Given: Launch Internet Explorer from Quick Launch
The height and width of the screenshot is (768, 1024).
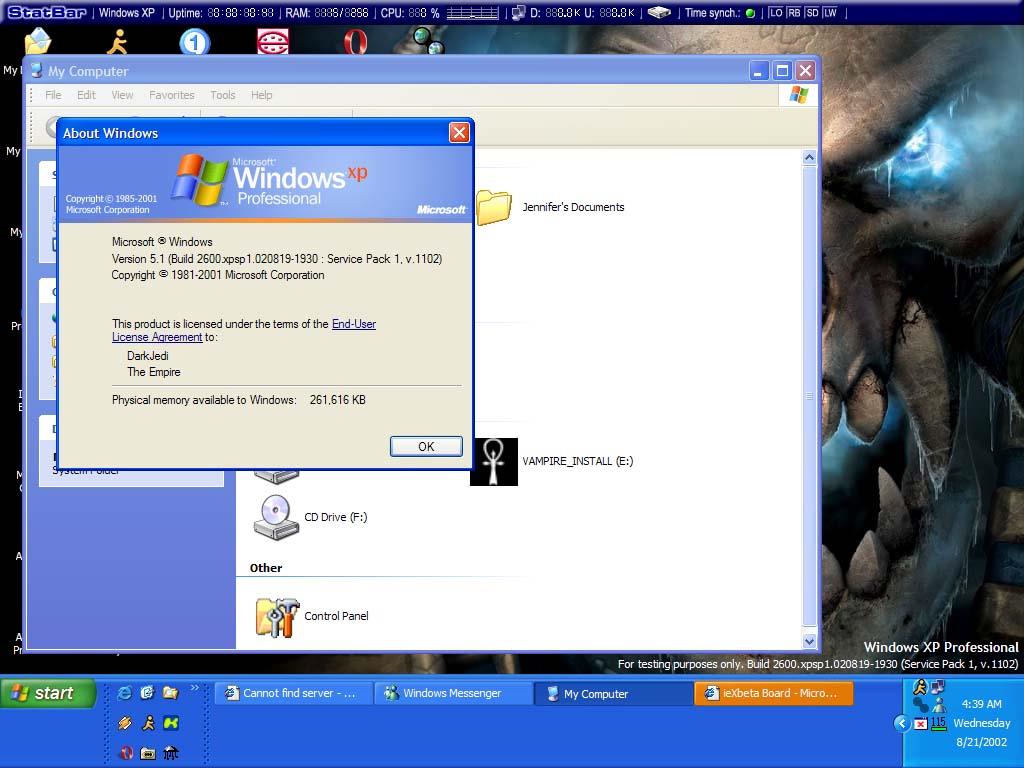Looking at the screenshot, I should pos(124,693).
